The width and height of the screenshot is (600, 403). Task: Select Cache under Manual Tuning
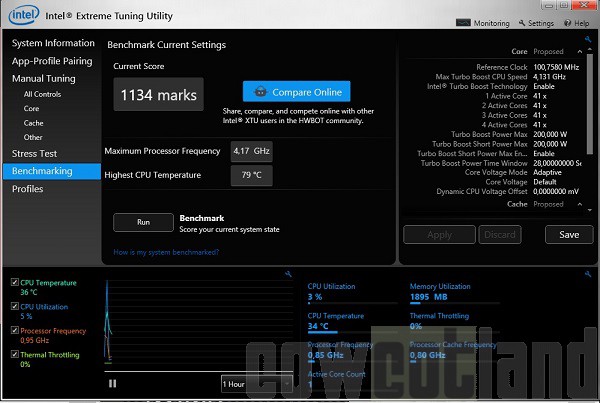[33, 123]
